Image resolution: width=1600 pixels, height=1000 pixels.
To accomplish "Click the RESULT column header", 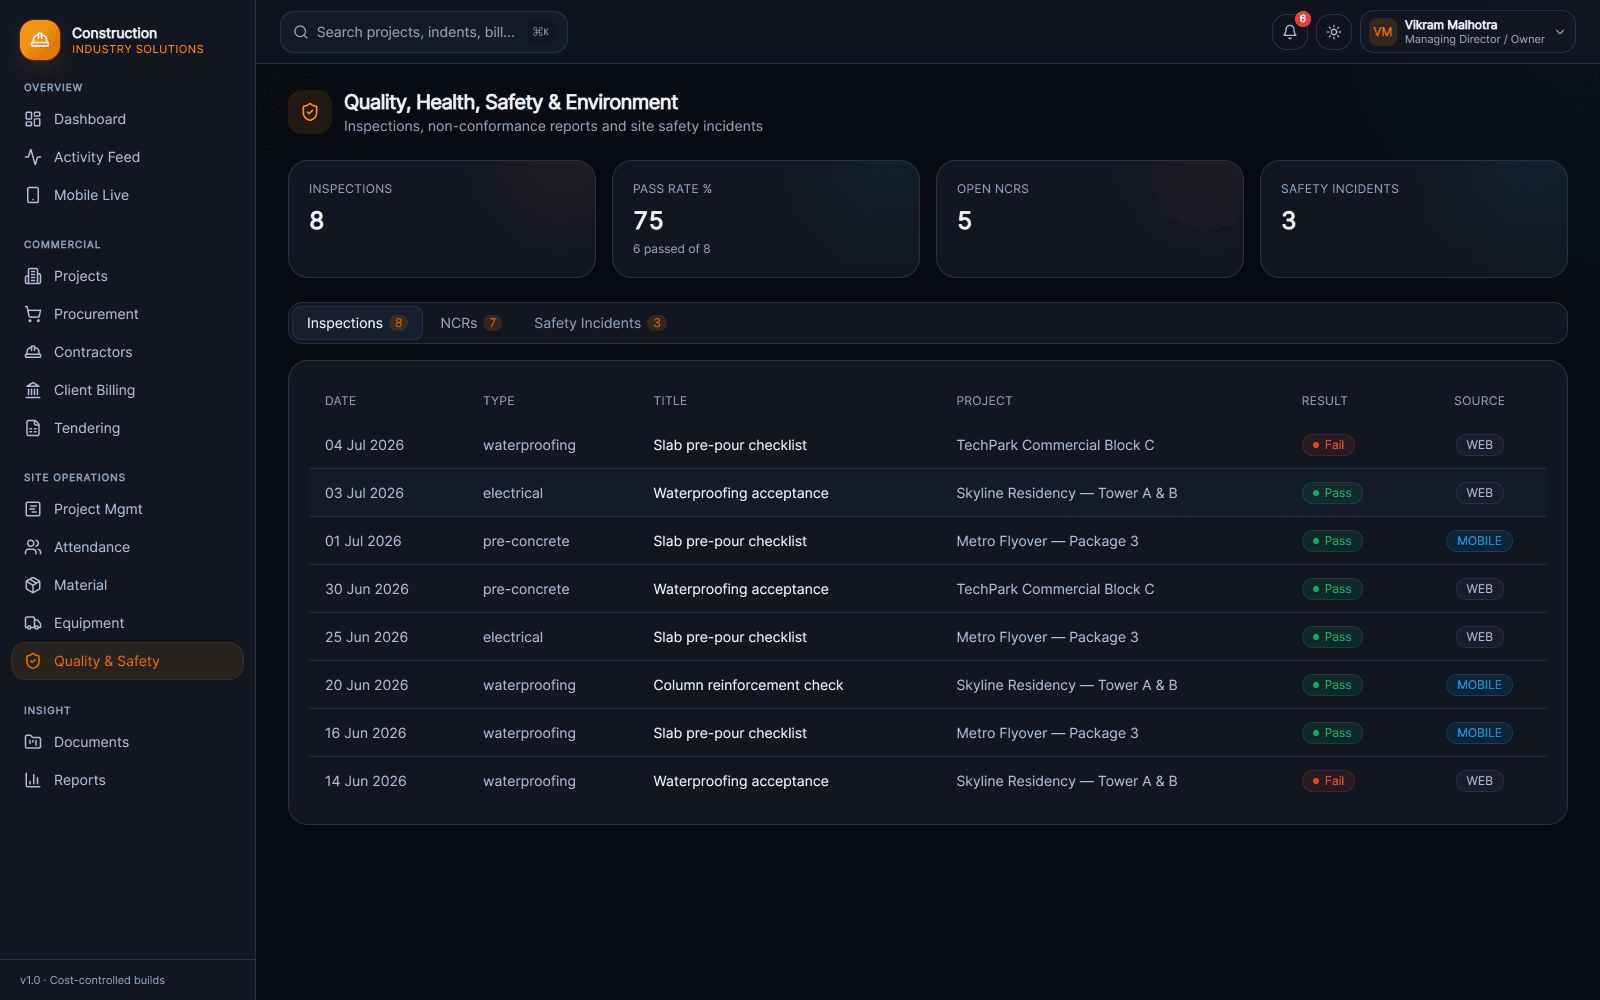I will click(1324, 401).
